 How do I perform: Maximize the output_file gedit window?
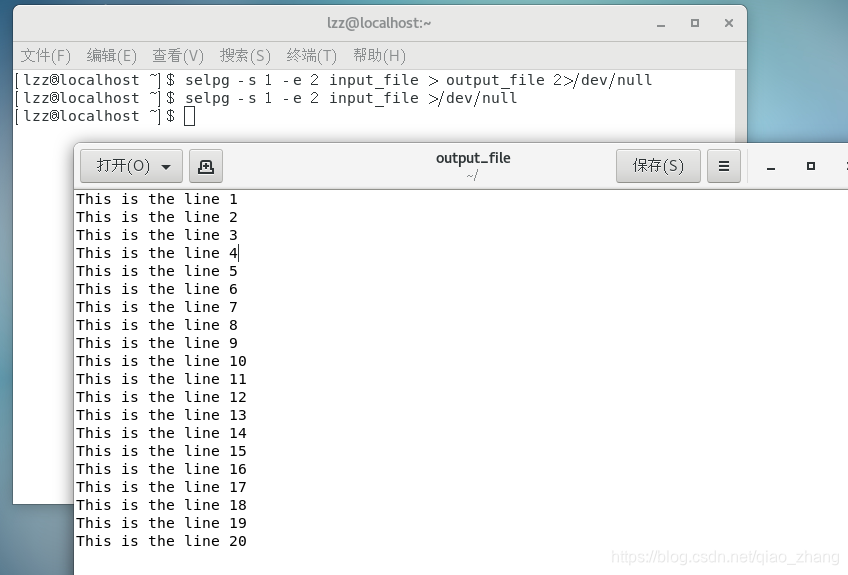(x=811, y=166)
